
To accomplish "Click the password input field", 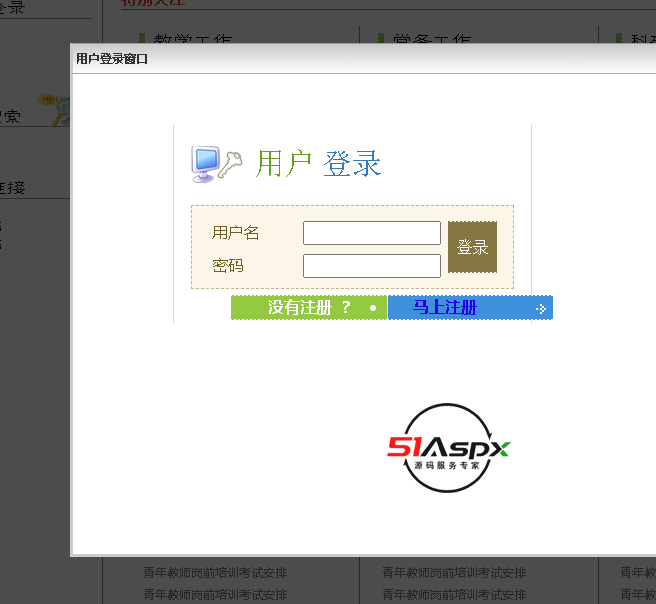I will point(372,266).
